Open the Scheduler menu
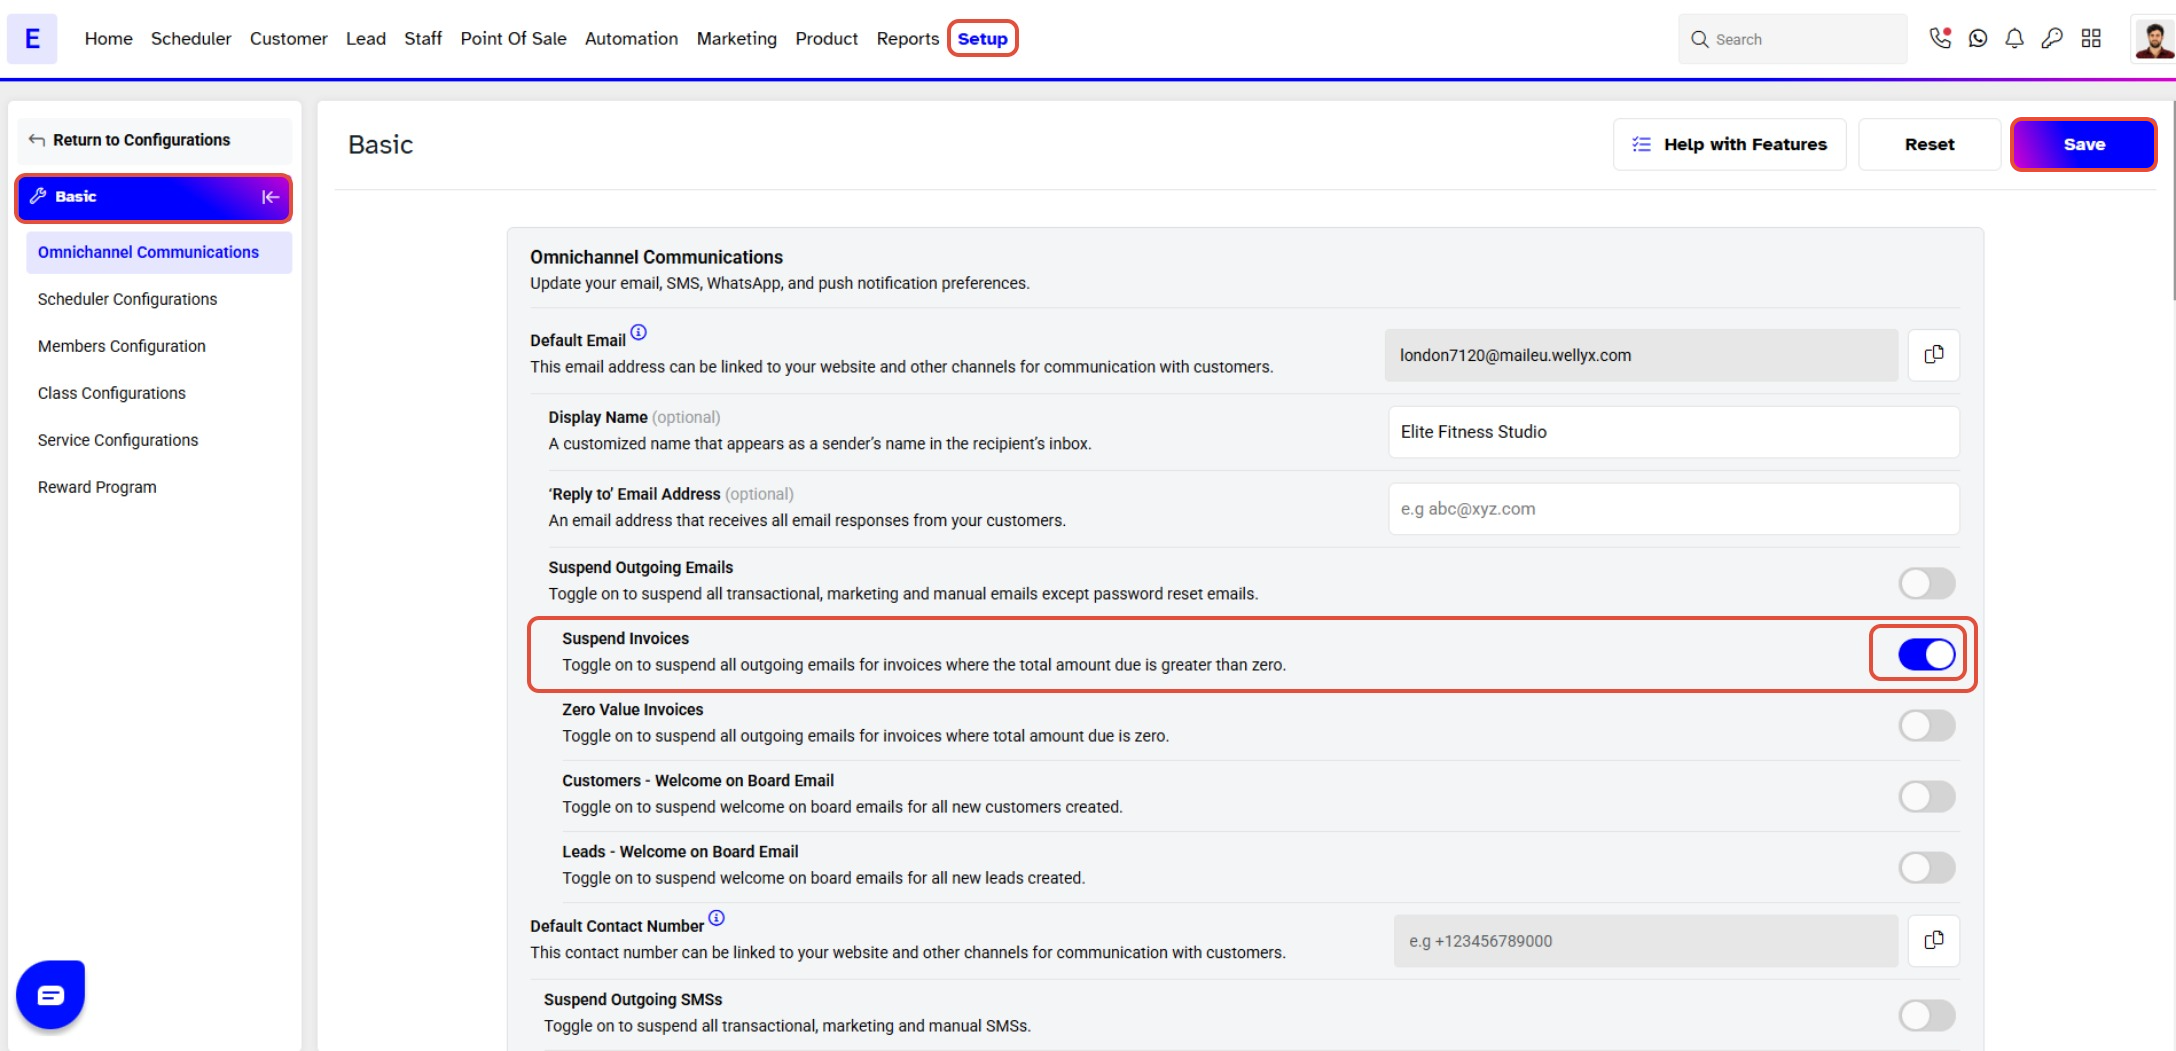This screenshot has height=1051, width=2176. tap(191, 38)
